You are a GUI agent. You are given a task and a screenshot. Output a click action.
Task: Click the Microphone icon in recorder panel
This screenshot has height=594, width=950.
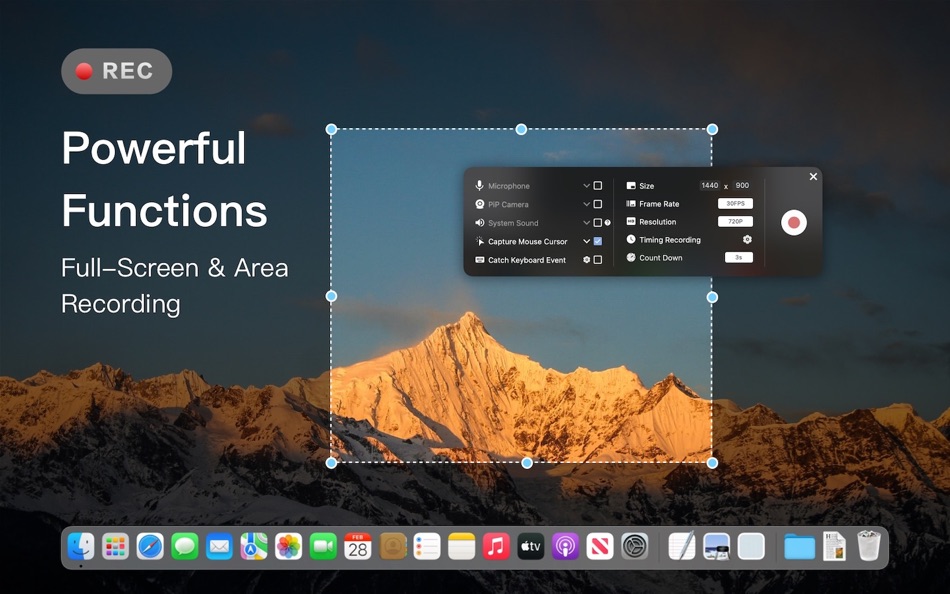click(x=479, y=185)
